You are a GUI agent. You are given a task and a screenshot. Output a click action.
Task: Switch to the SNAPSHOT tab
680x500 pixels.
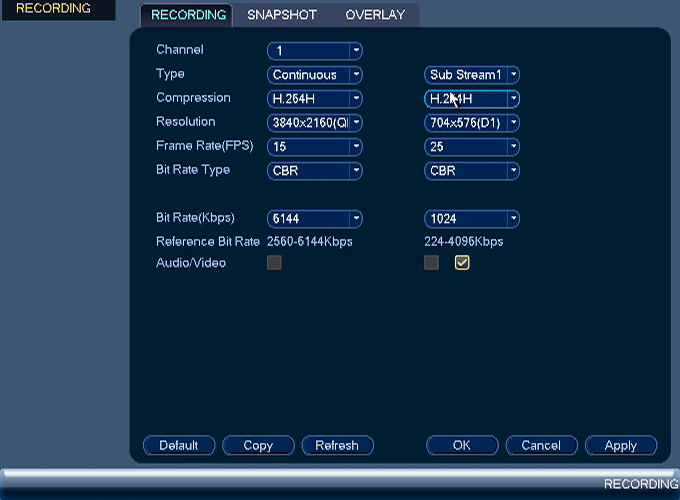click(x=282, y=15)
